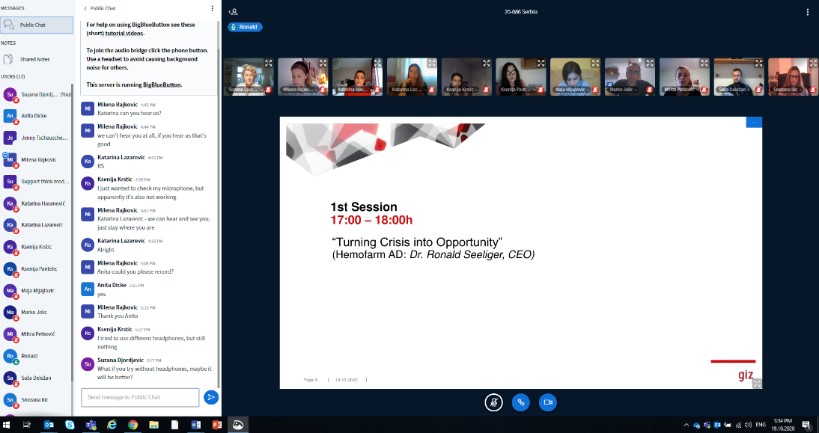Expand Suzana Djordjevic webcam to fullscreen

click(268, 63)
